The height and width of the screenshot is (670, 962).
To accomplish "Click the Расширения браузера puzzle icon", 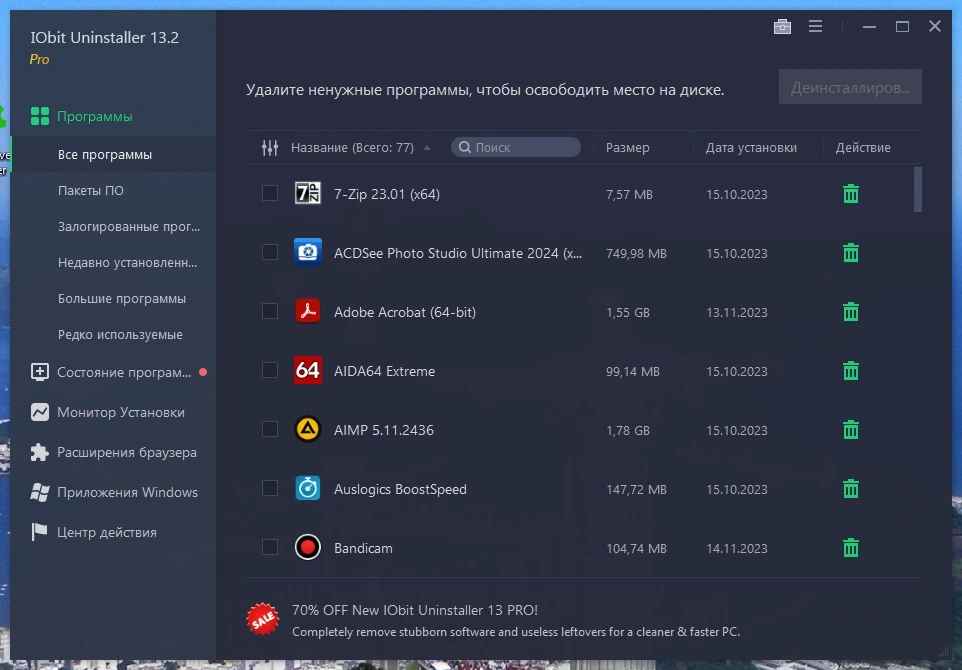I will click(x=40, y=452).
